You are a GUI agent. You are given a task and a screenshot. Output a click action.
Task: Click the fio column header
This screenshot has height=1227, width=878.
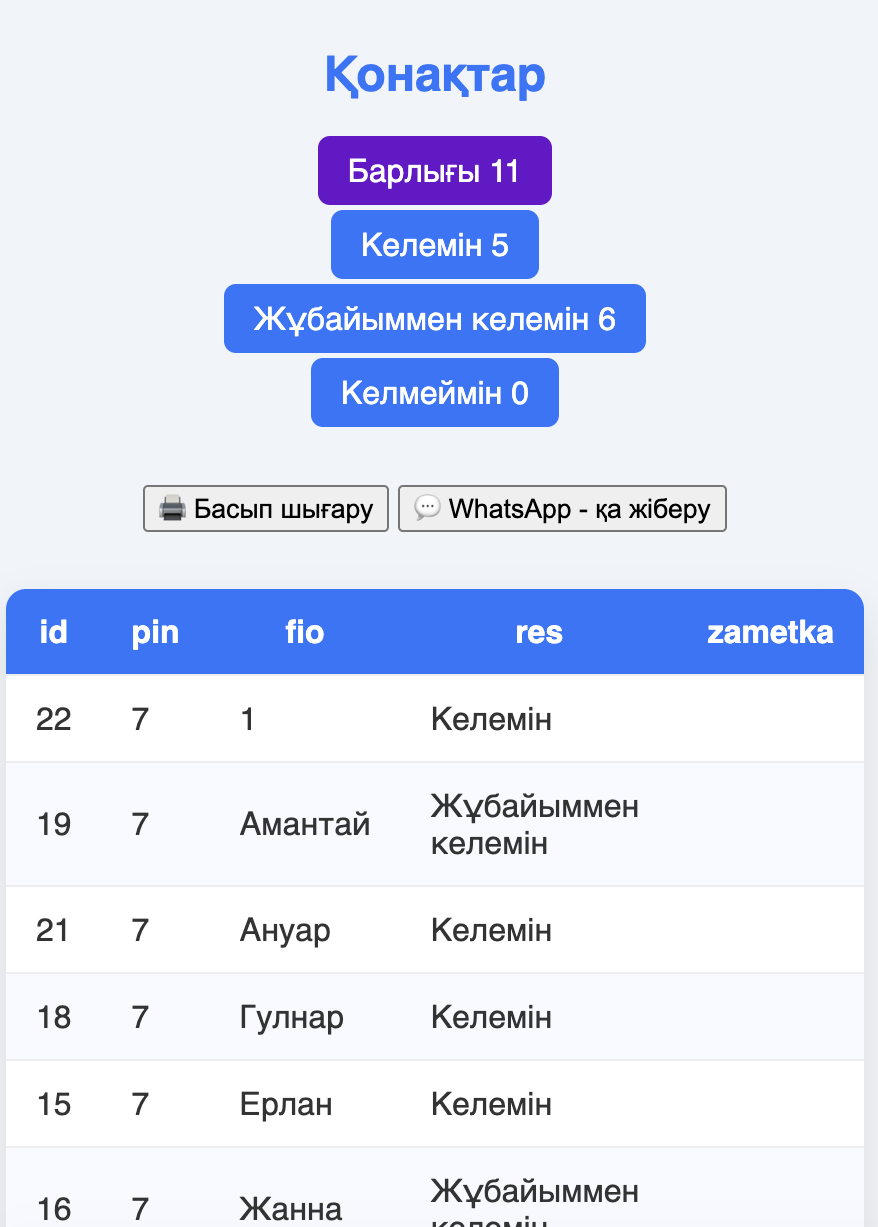click(304, 632)
